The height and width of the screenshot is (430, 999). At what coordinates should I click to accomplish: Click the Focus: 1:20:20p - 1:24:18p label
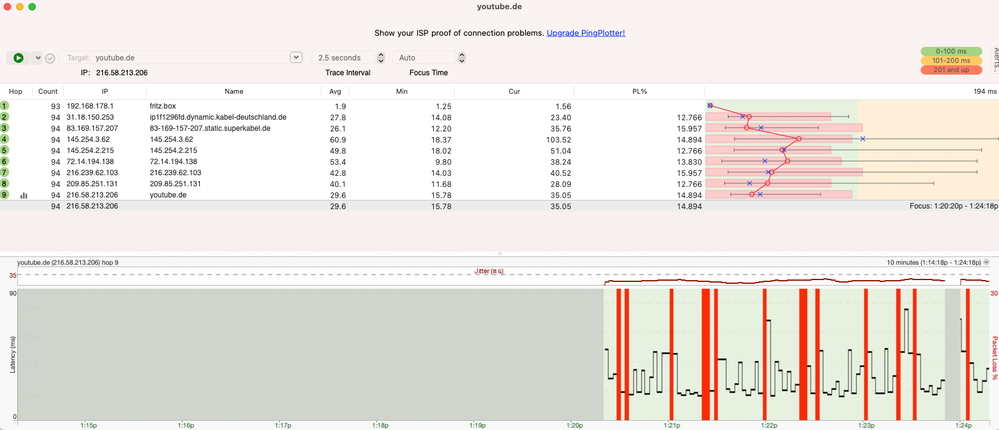(x=954, y=206)
